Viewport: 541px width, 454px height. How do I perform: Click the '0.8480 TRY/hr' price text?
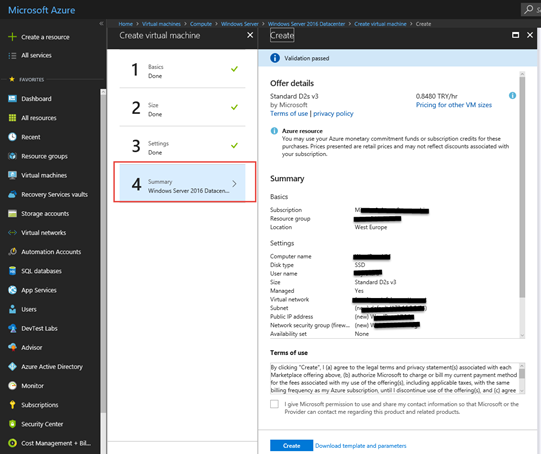tap(436, 96)
